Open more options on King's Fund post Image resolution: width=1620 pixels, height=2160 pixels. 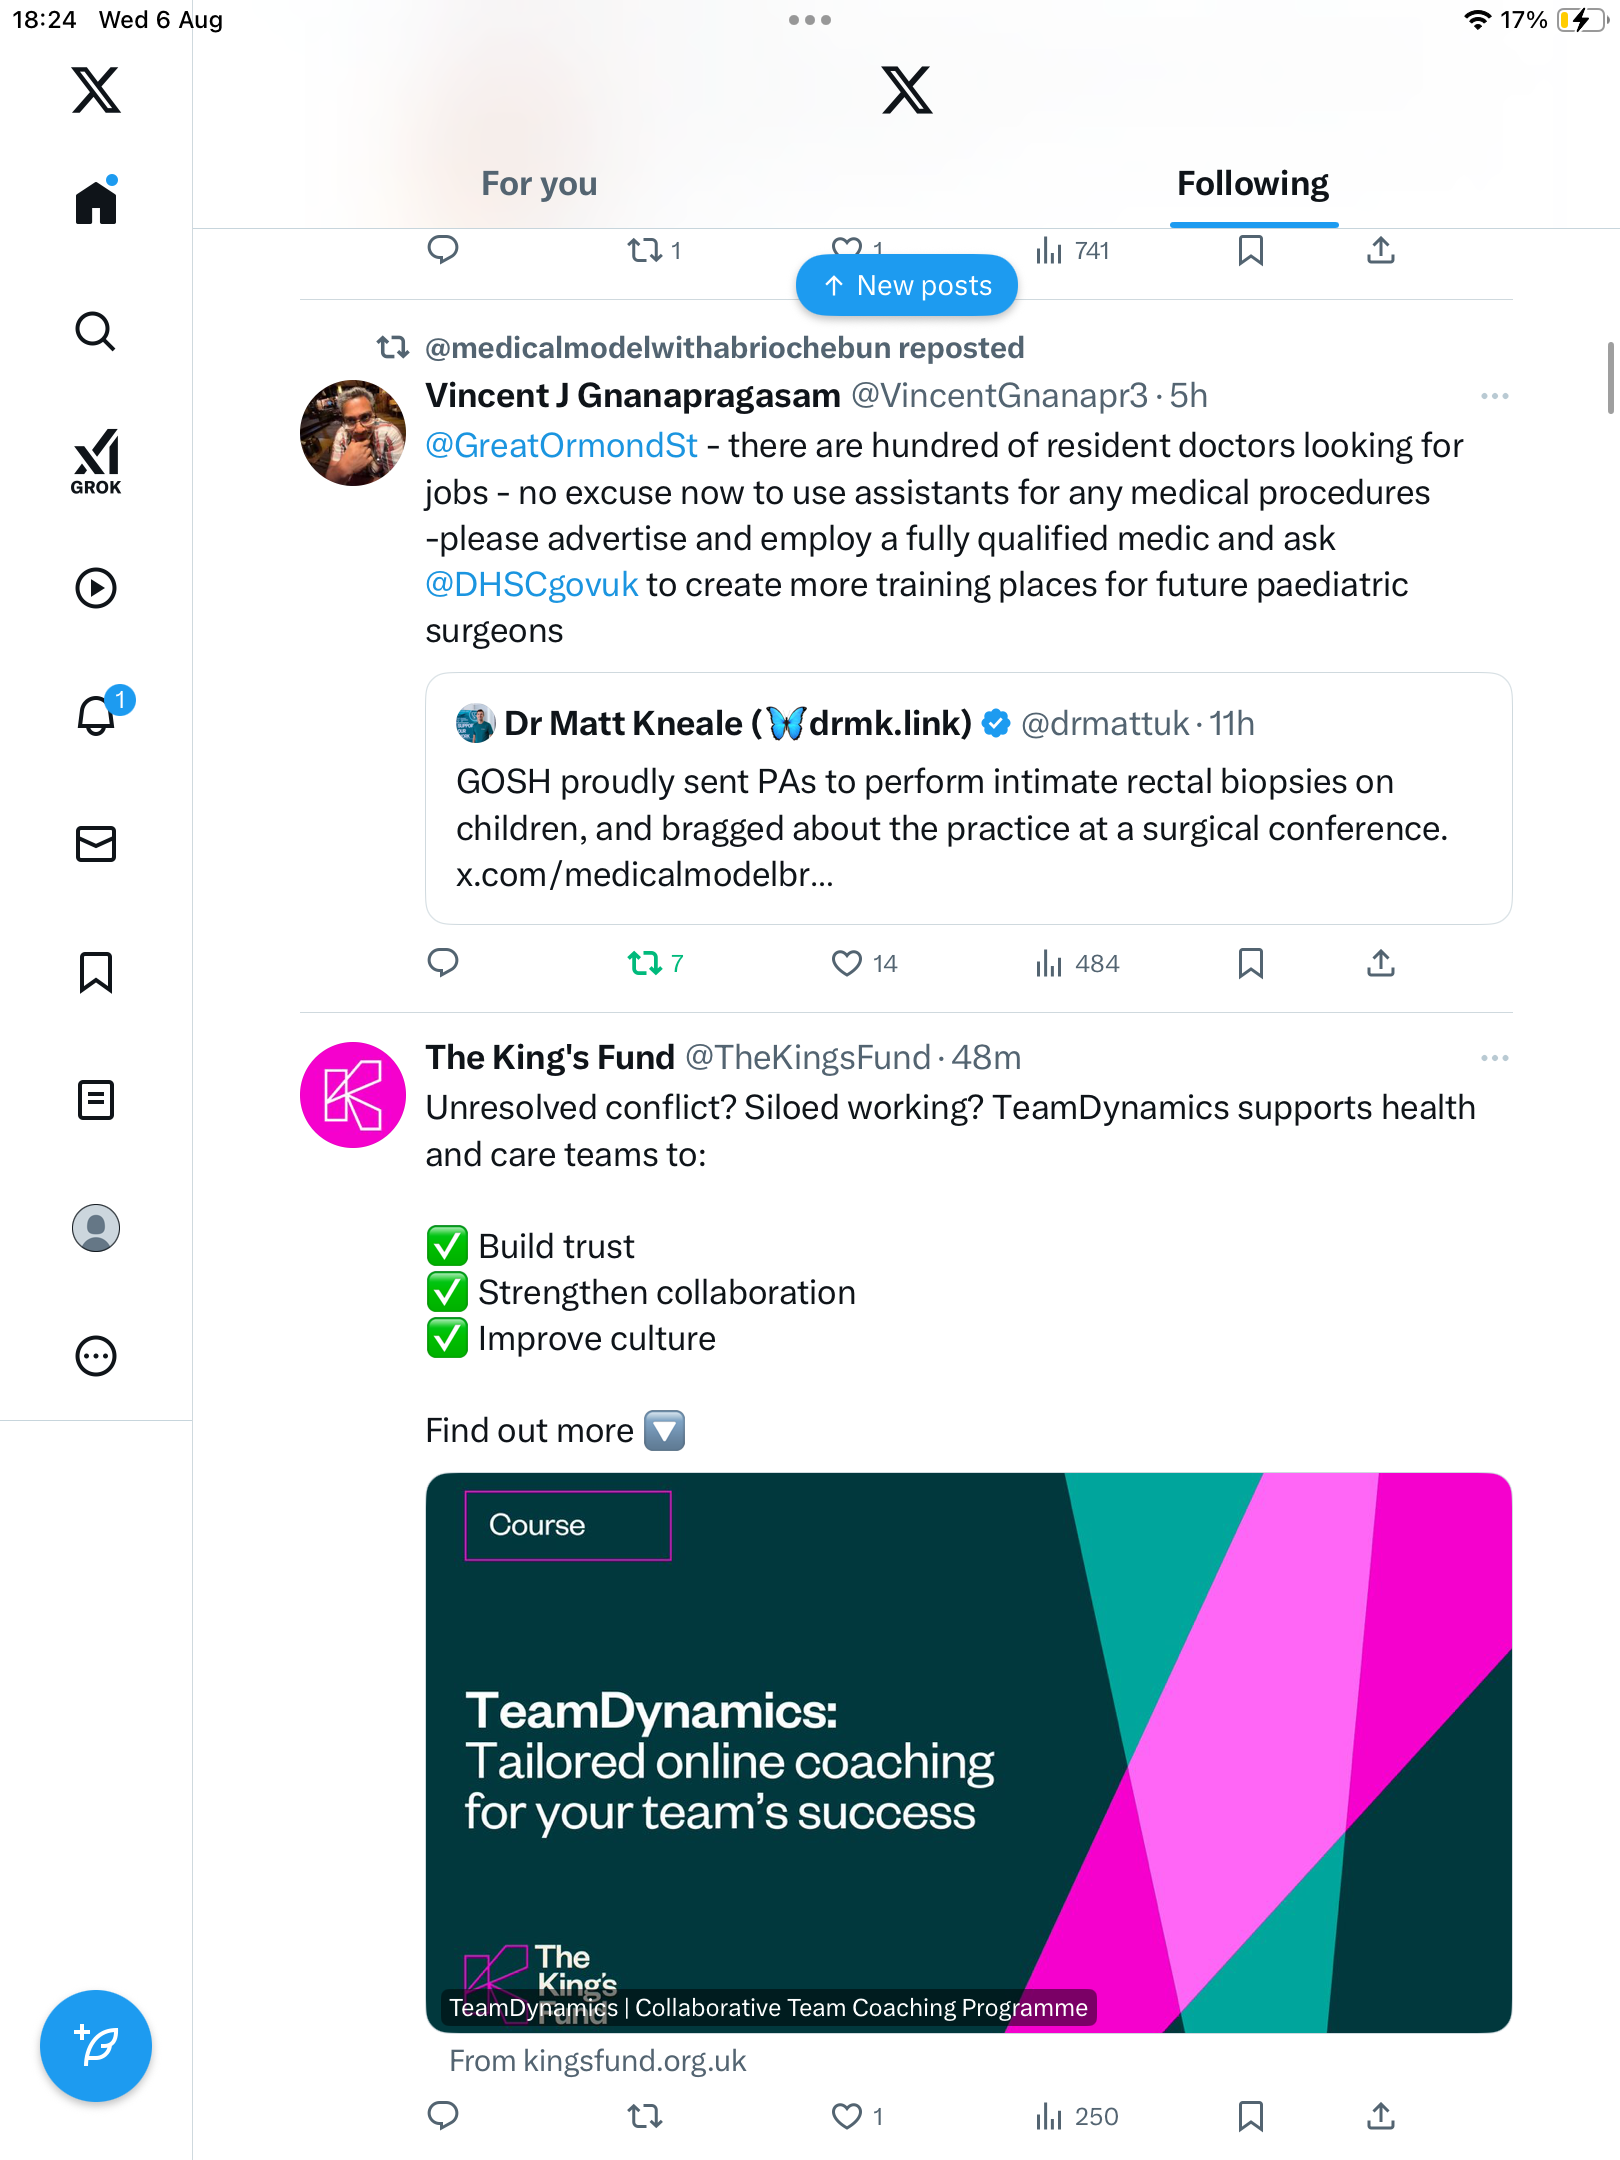coord(1494,1058)
